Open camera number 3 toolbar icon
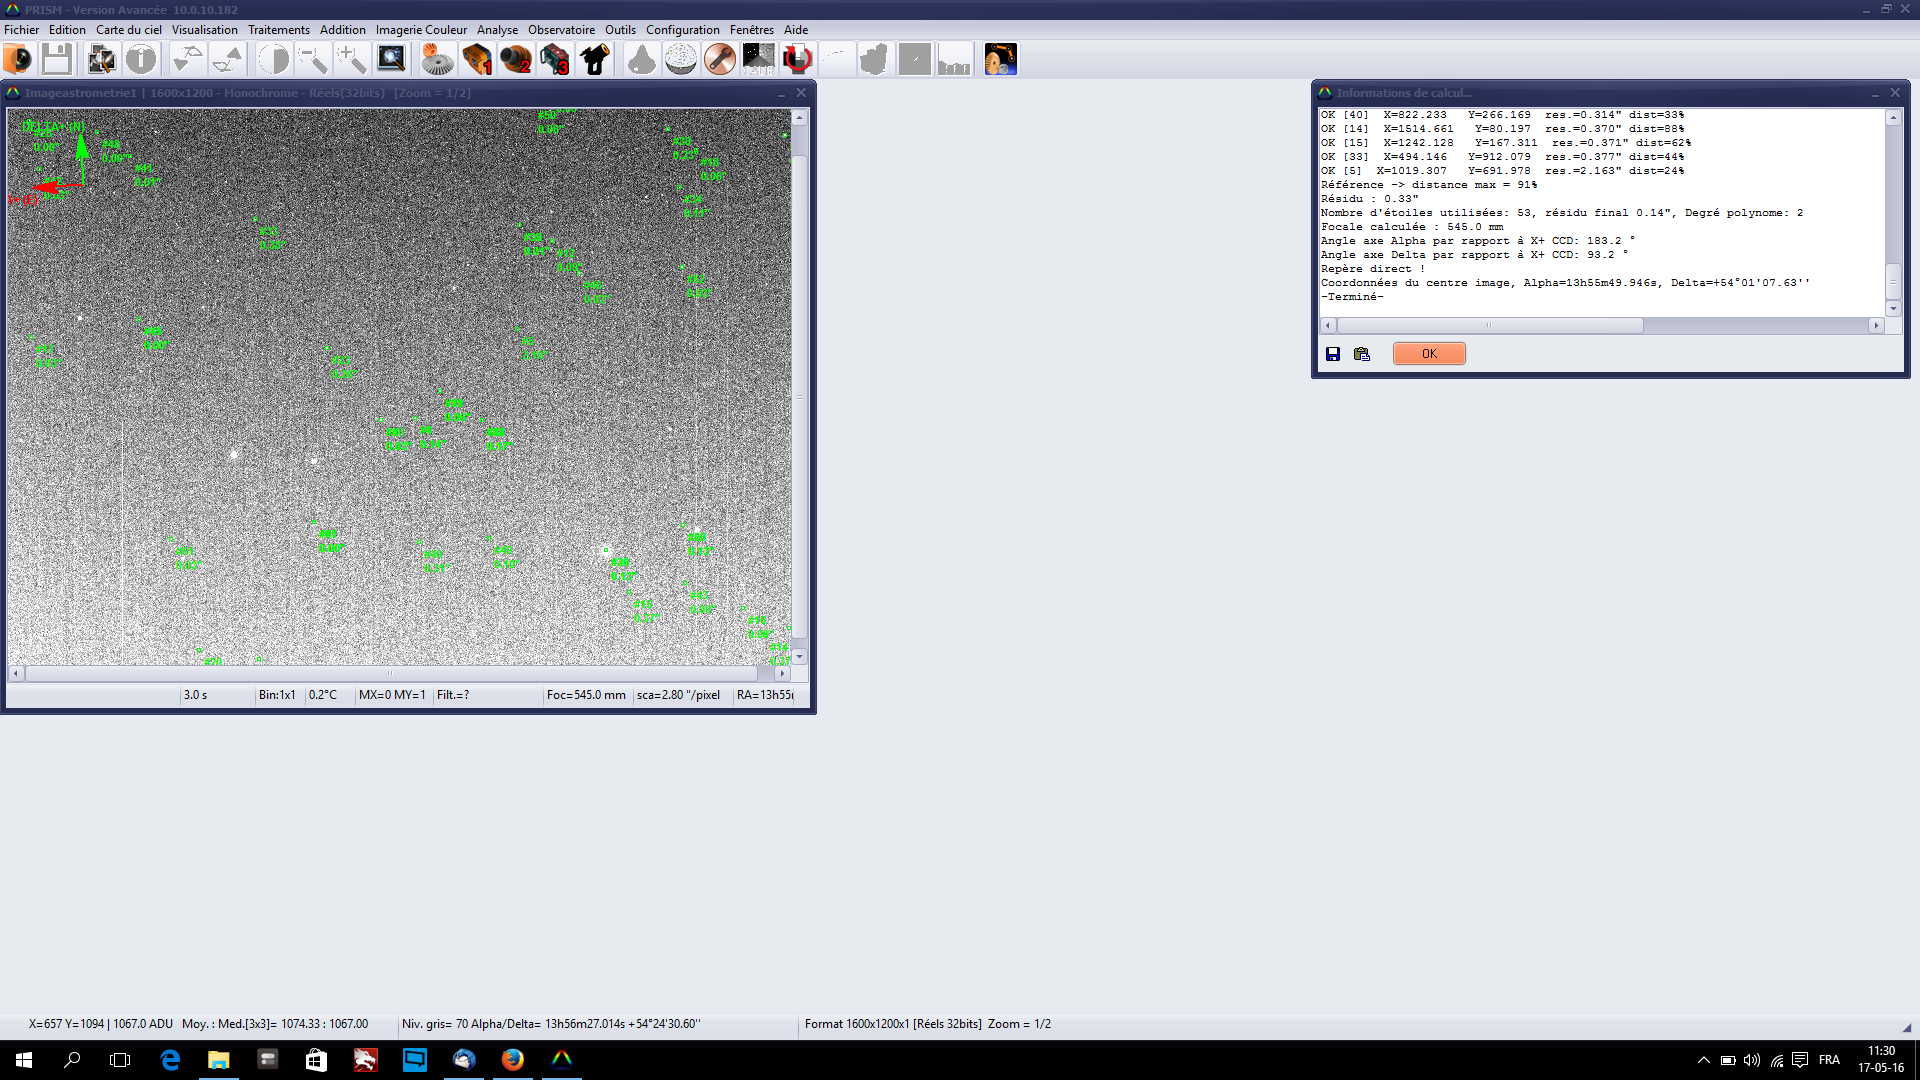Screen dimensions: 1920x1080 point(555,59)
